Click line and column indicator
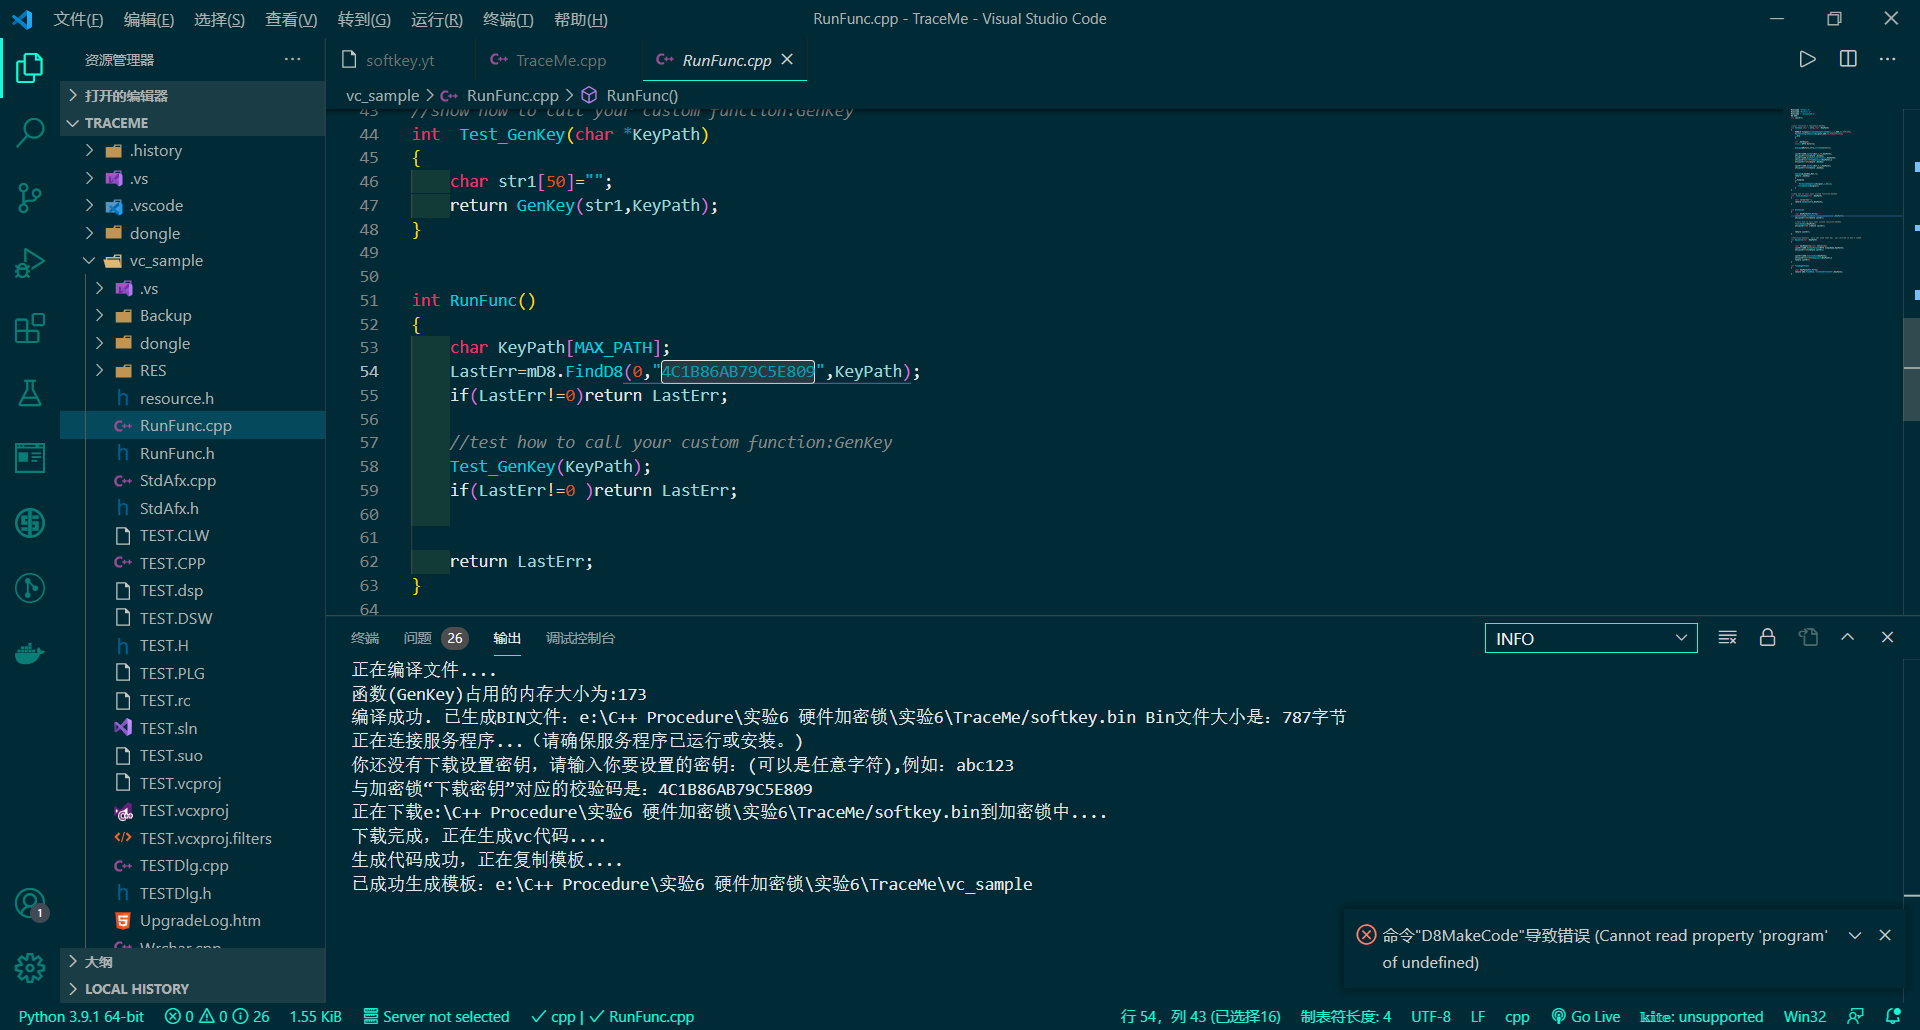Screen dimensions: 1920x1030 [1200, 1016]
